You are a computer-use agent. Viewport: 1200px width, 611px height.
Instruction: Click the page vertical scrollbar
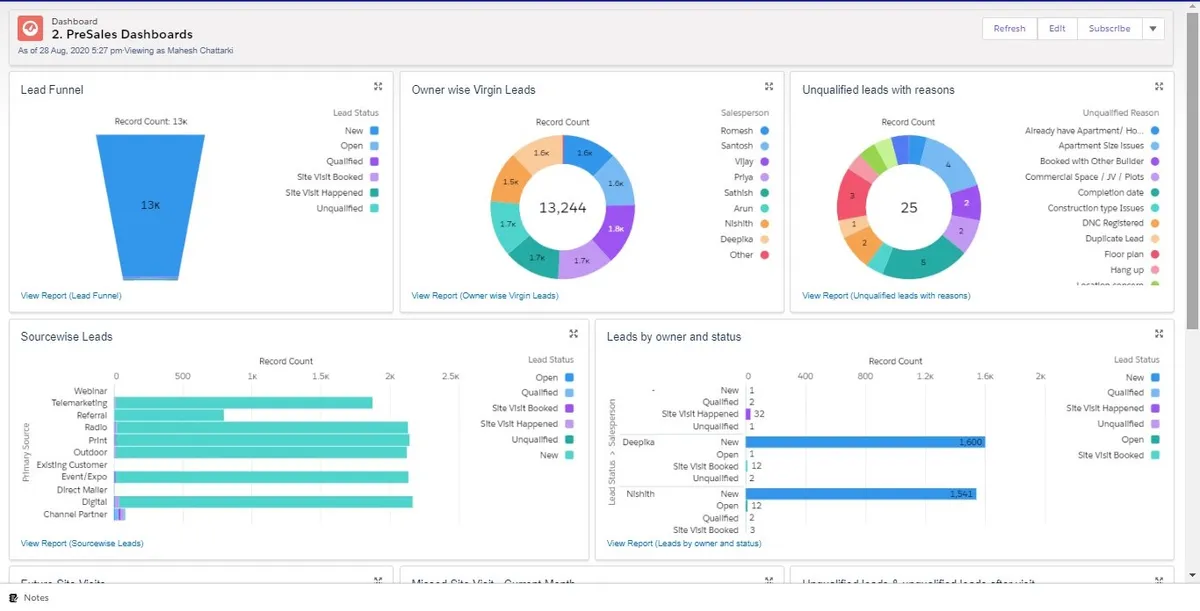[x=1192, y=170]
